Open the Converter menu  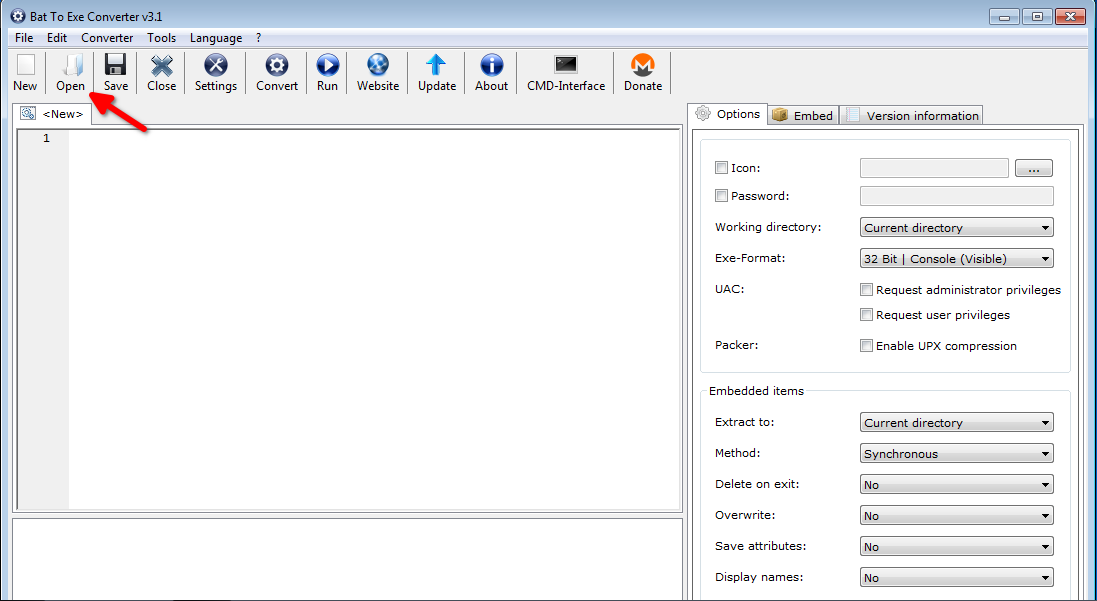pyautogui.click(x=107, y=38)
